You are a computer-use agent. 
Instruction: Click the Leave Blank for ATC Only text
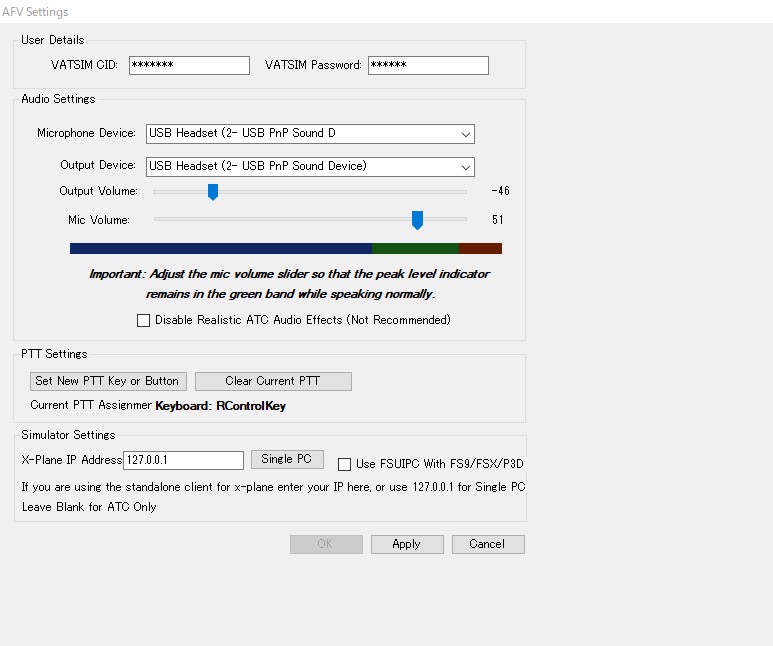(89, 507)
